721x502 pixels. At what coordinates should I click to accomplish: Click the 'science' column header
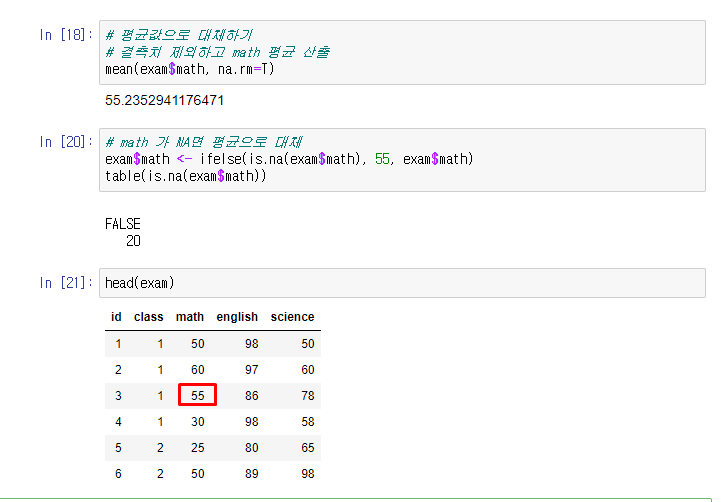tap(292, 317)
